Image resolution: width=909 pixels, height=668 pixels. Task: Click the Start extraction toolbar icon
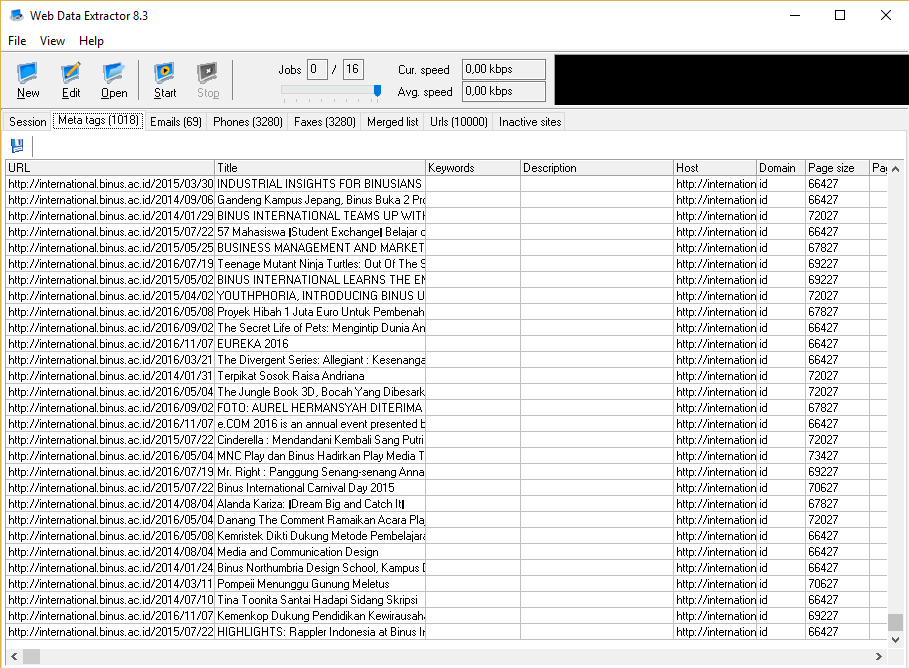165,80
